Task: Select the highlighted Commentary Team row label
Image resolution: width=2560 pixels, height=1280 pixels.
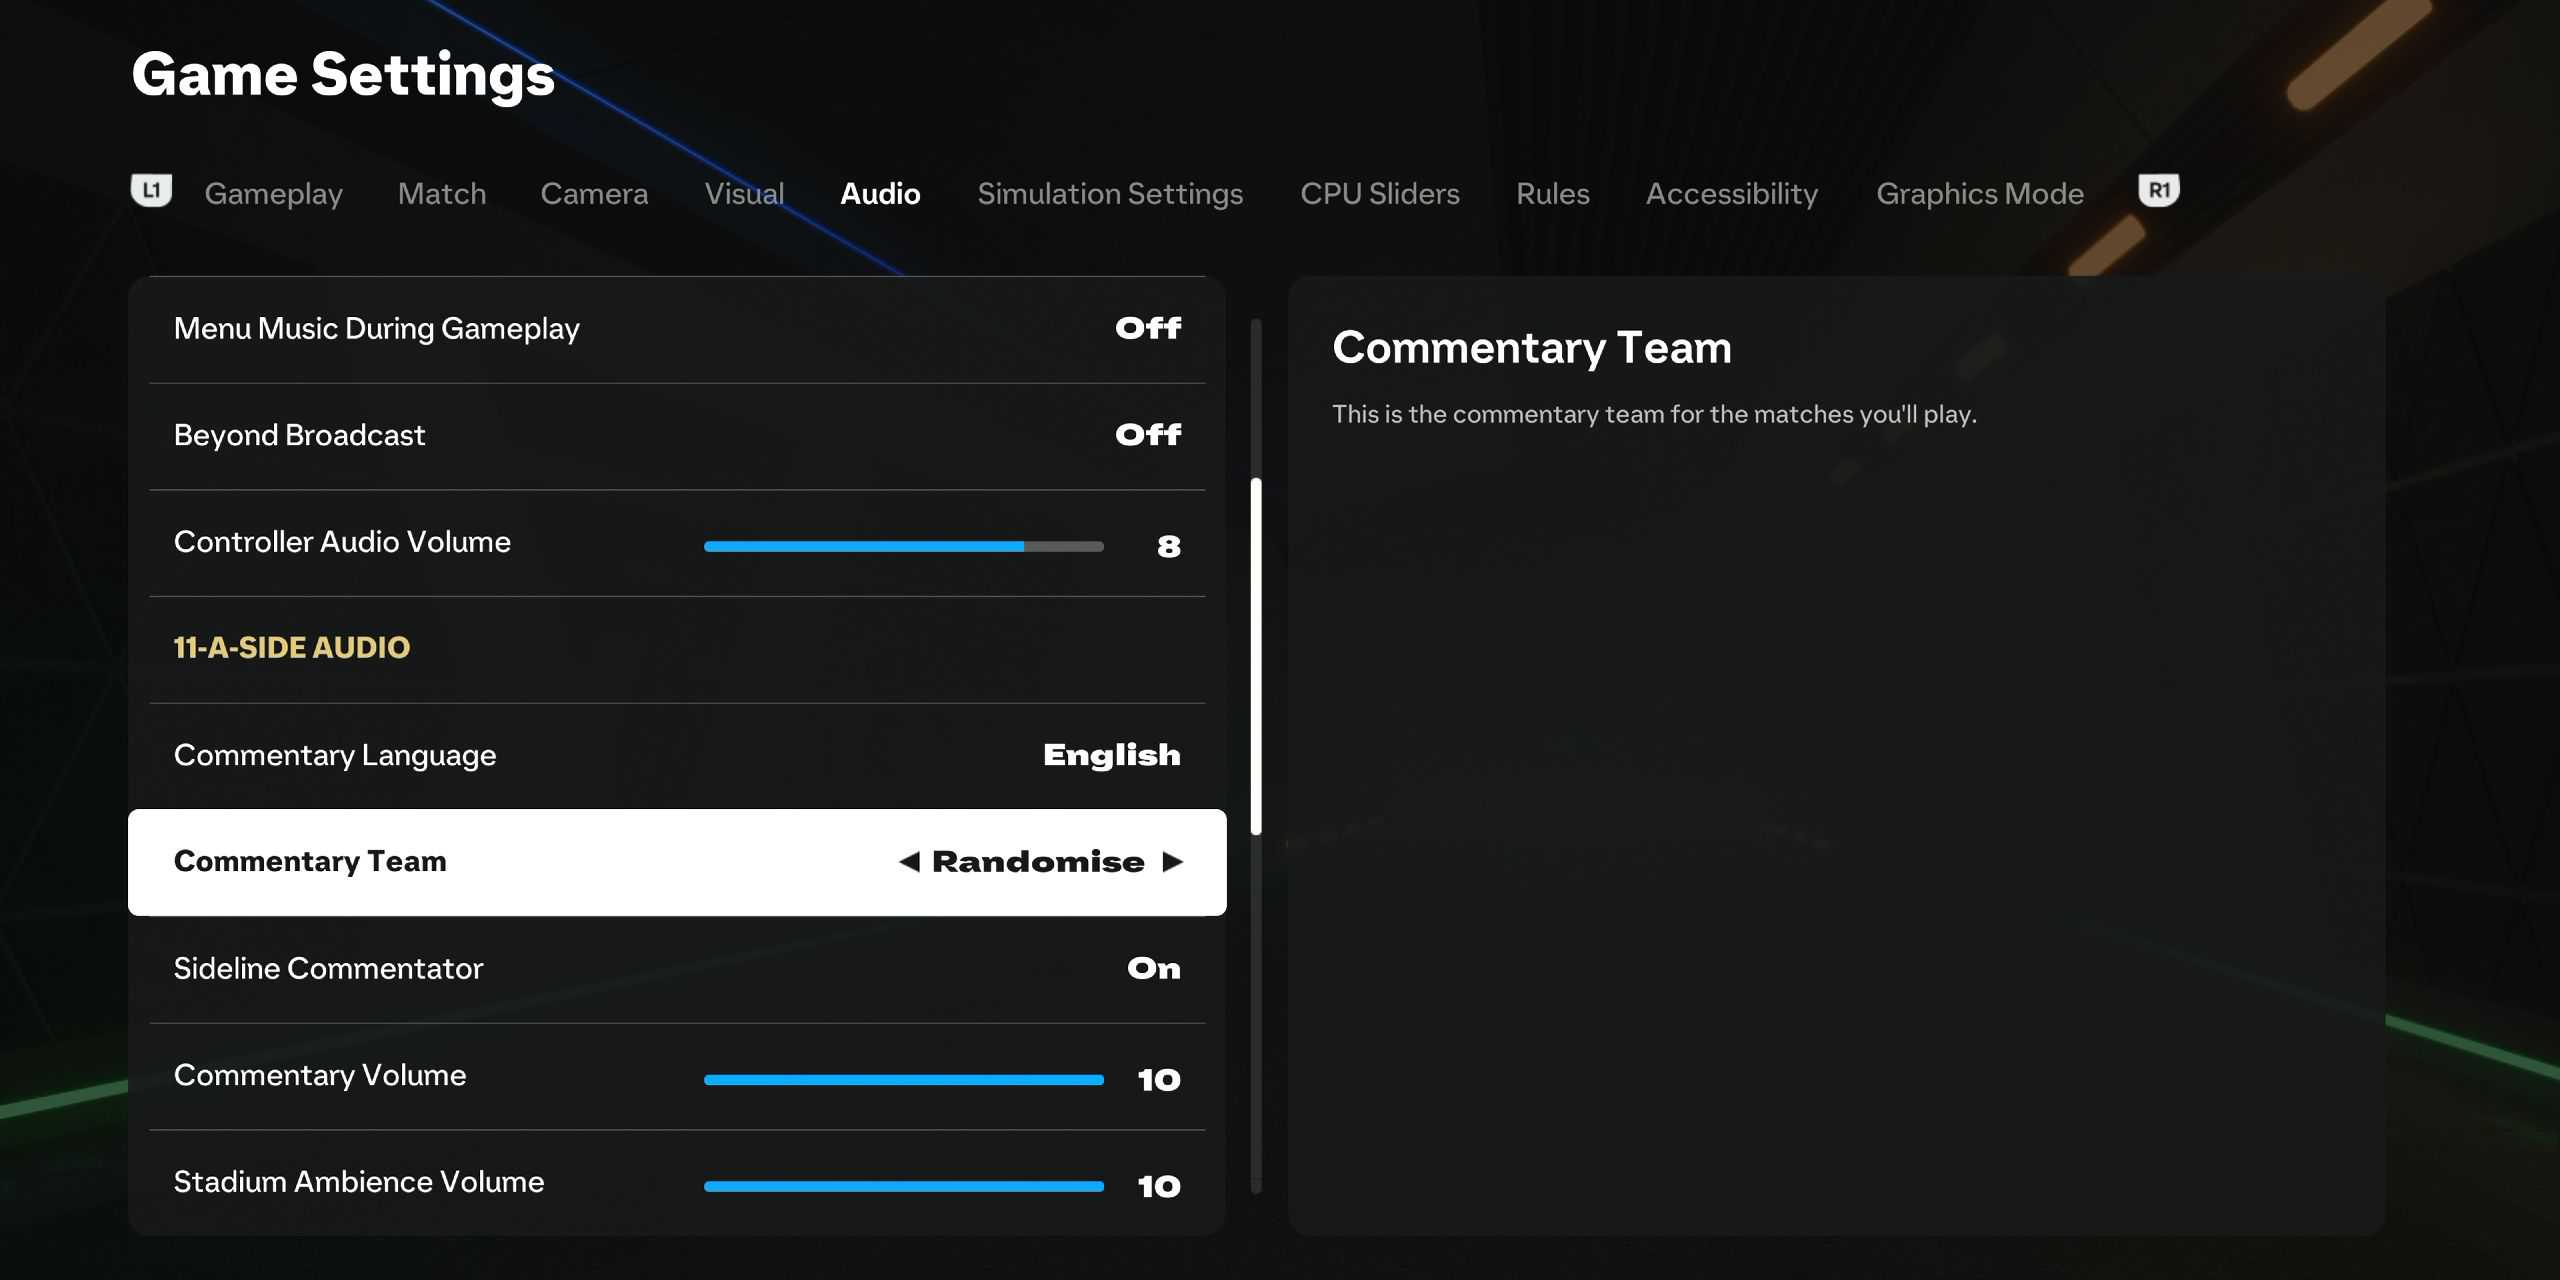Action: click(x=310, y=861)
